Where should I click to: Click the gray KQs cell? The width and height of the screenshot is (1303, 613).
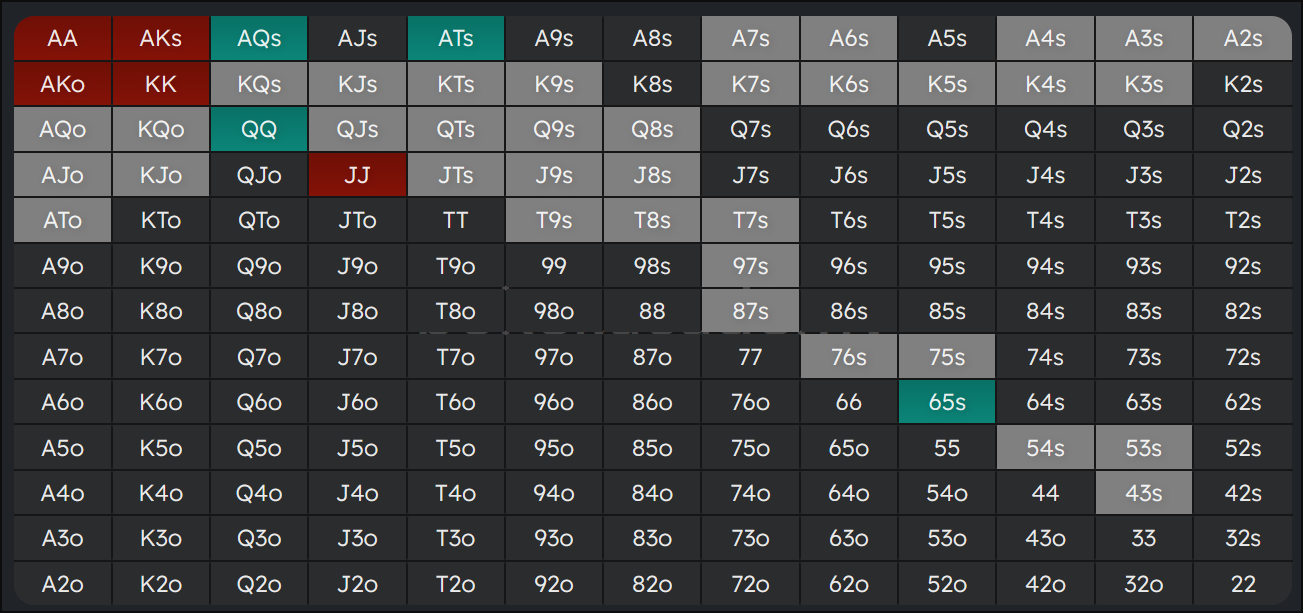259,84
